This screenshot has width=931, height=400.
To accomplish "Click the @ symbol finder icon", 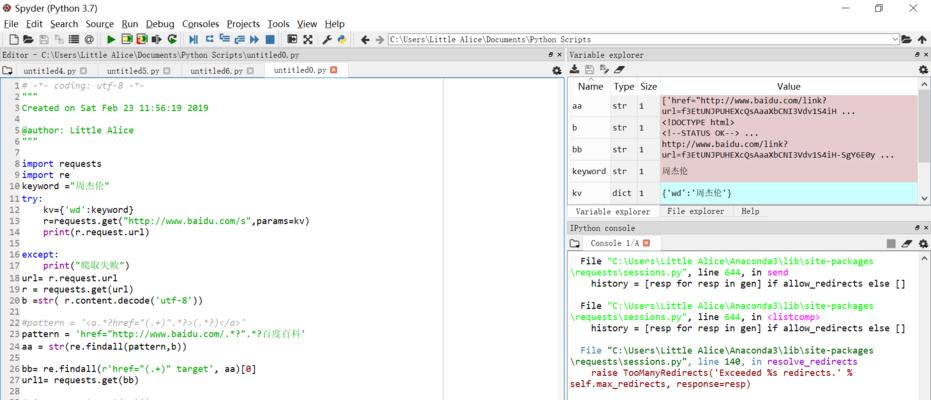I will click(x=89, y=40).
